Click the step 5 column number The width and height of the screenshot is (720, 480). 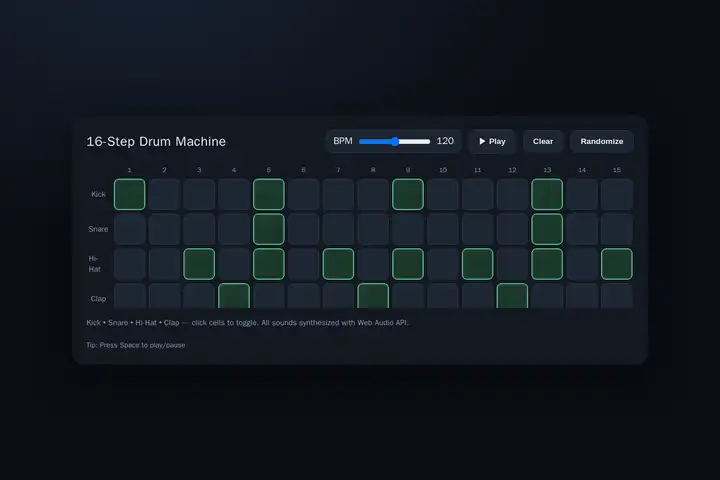point(269,170)
